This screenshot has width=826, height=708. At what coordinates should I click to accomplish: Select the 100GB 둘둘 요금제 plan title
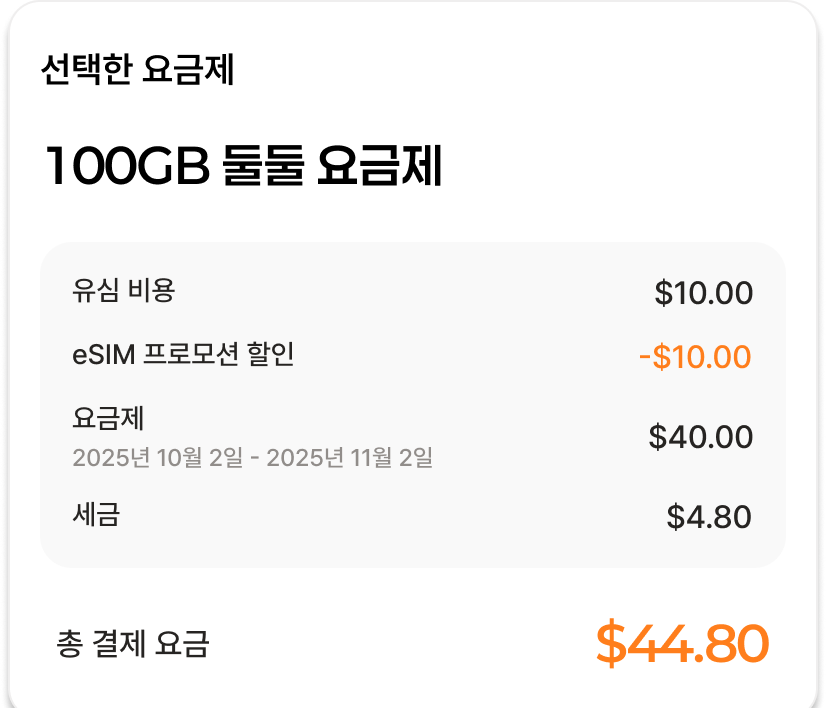click(243, 167)
